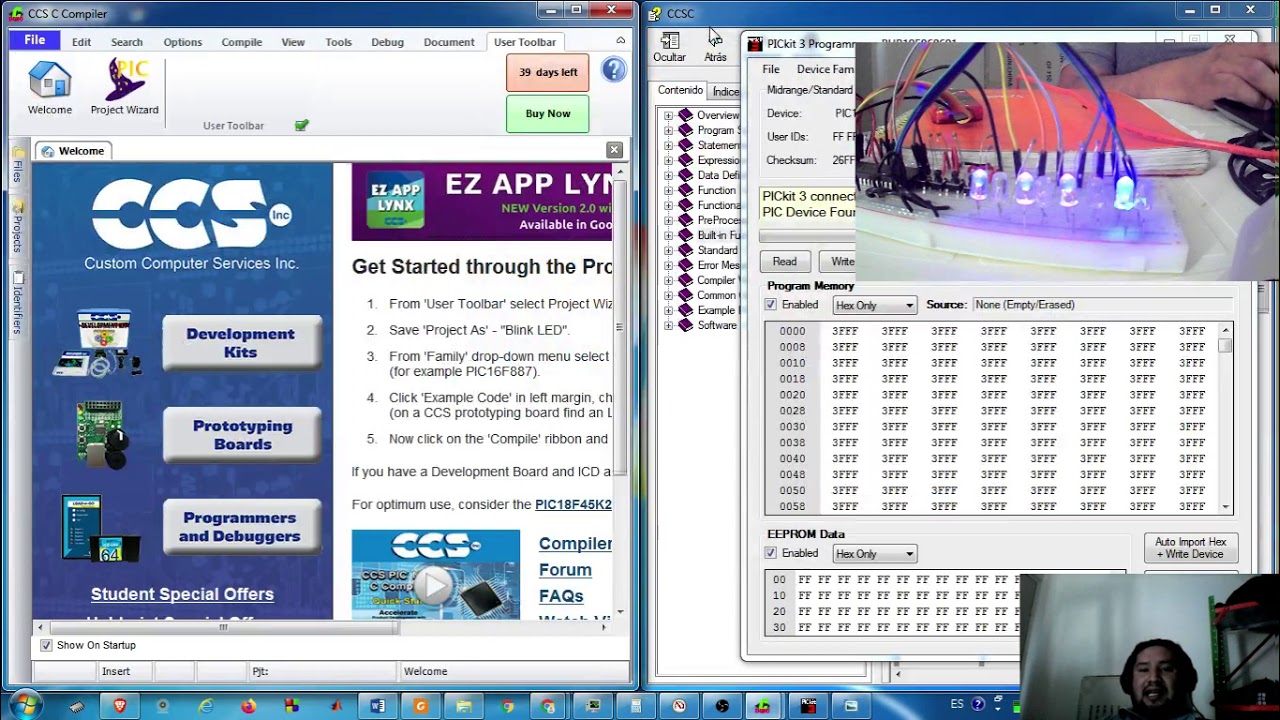Click the Prototyping Boards product image

click(x=103, y=434)
